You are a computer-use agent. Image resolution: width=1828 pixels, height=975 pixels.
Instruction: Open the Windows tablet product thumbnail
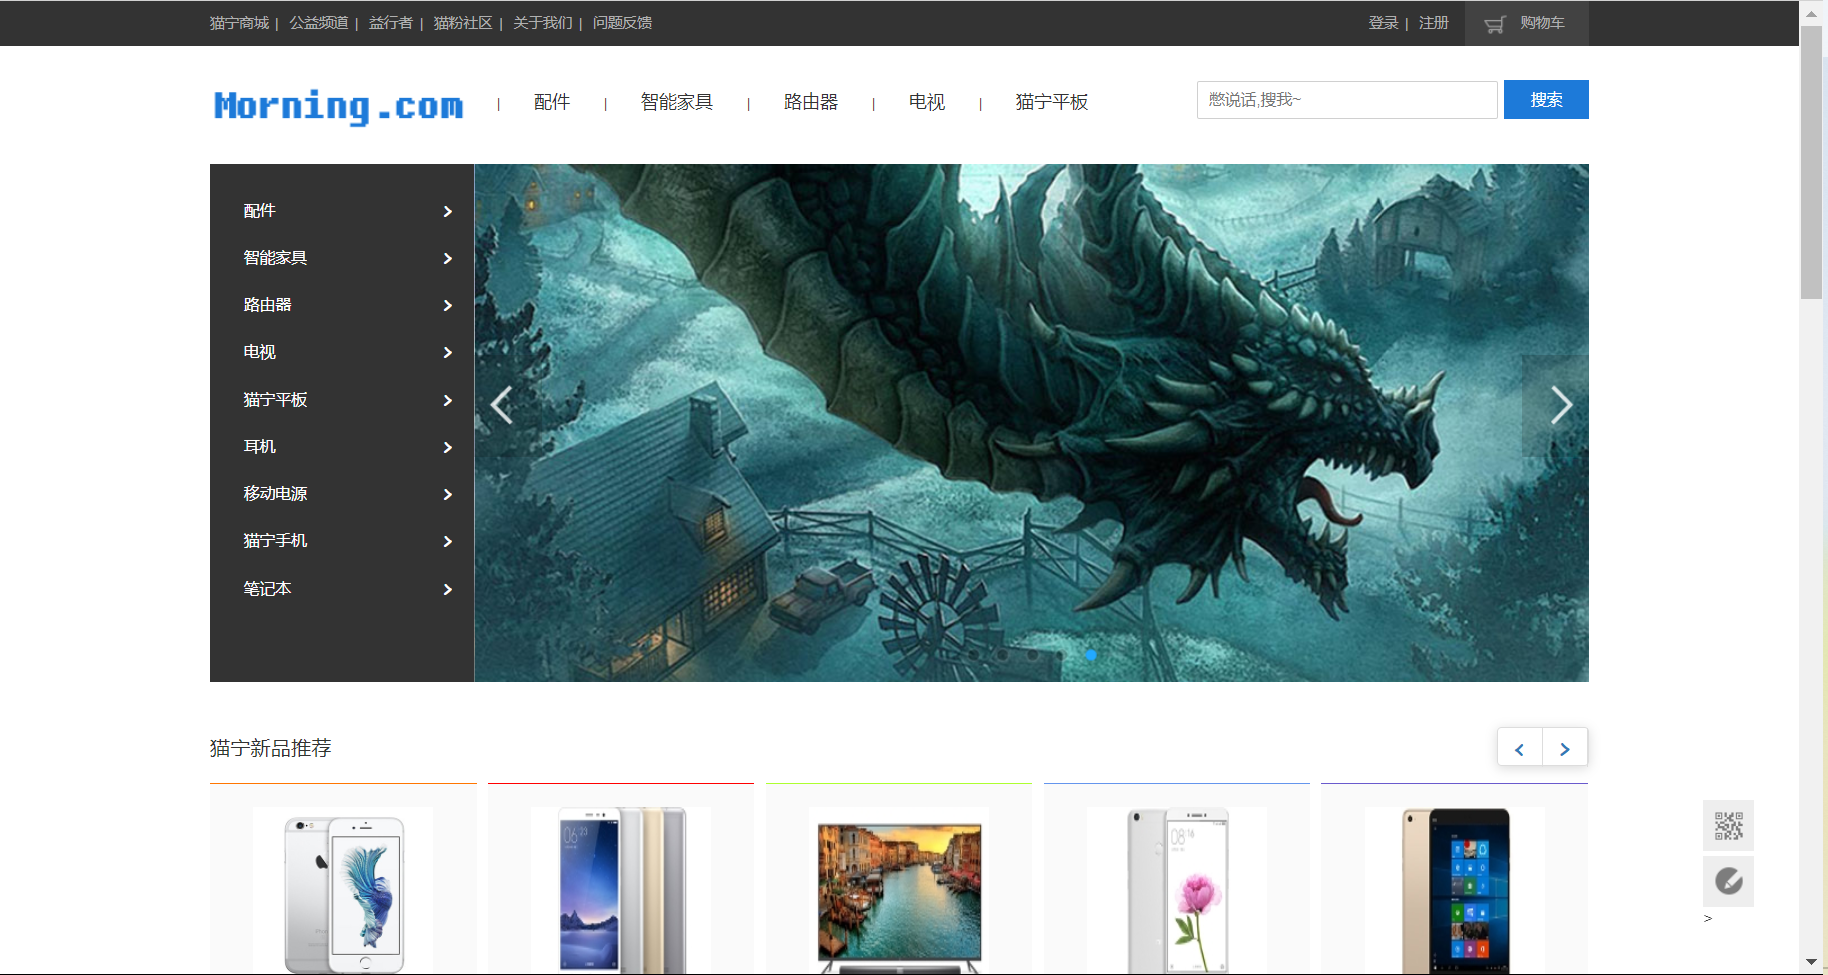[1455, 890]
